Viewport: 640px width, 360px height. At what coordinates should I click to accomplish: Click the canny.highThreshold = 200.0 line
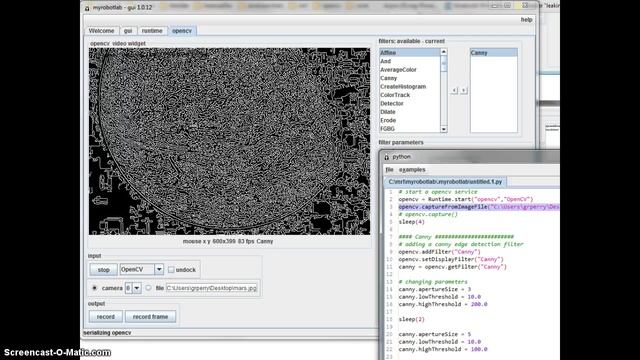(x=443, y=304)
